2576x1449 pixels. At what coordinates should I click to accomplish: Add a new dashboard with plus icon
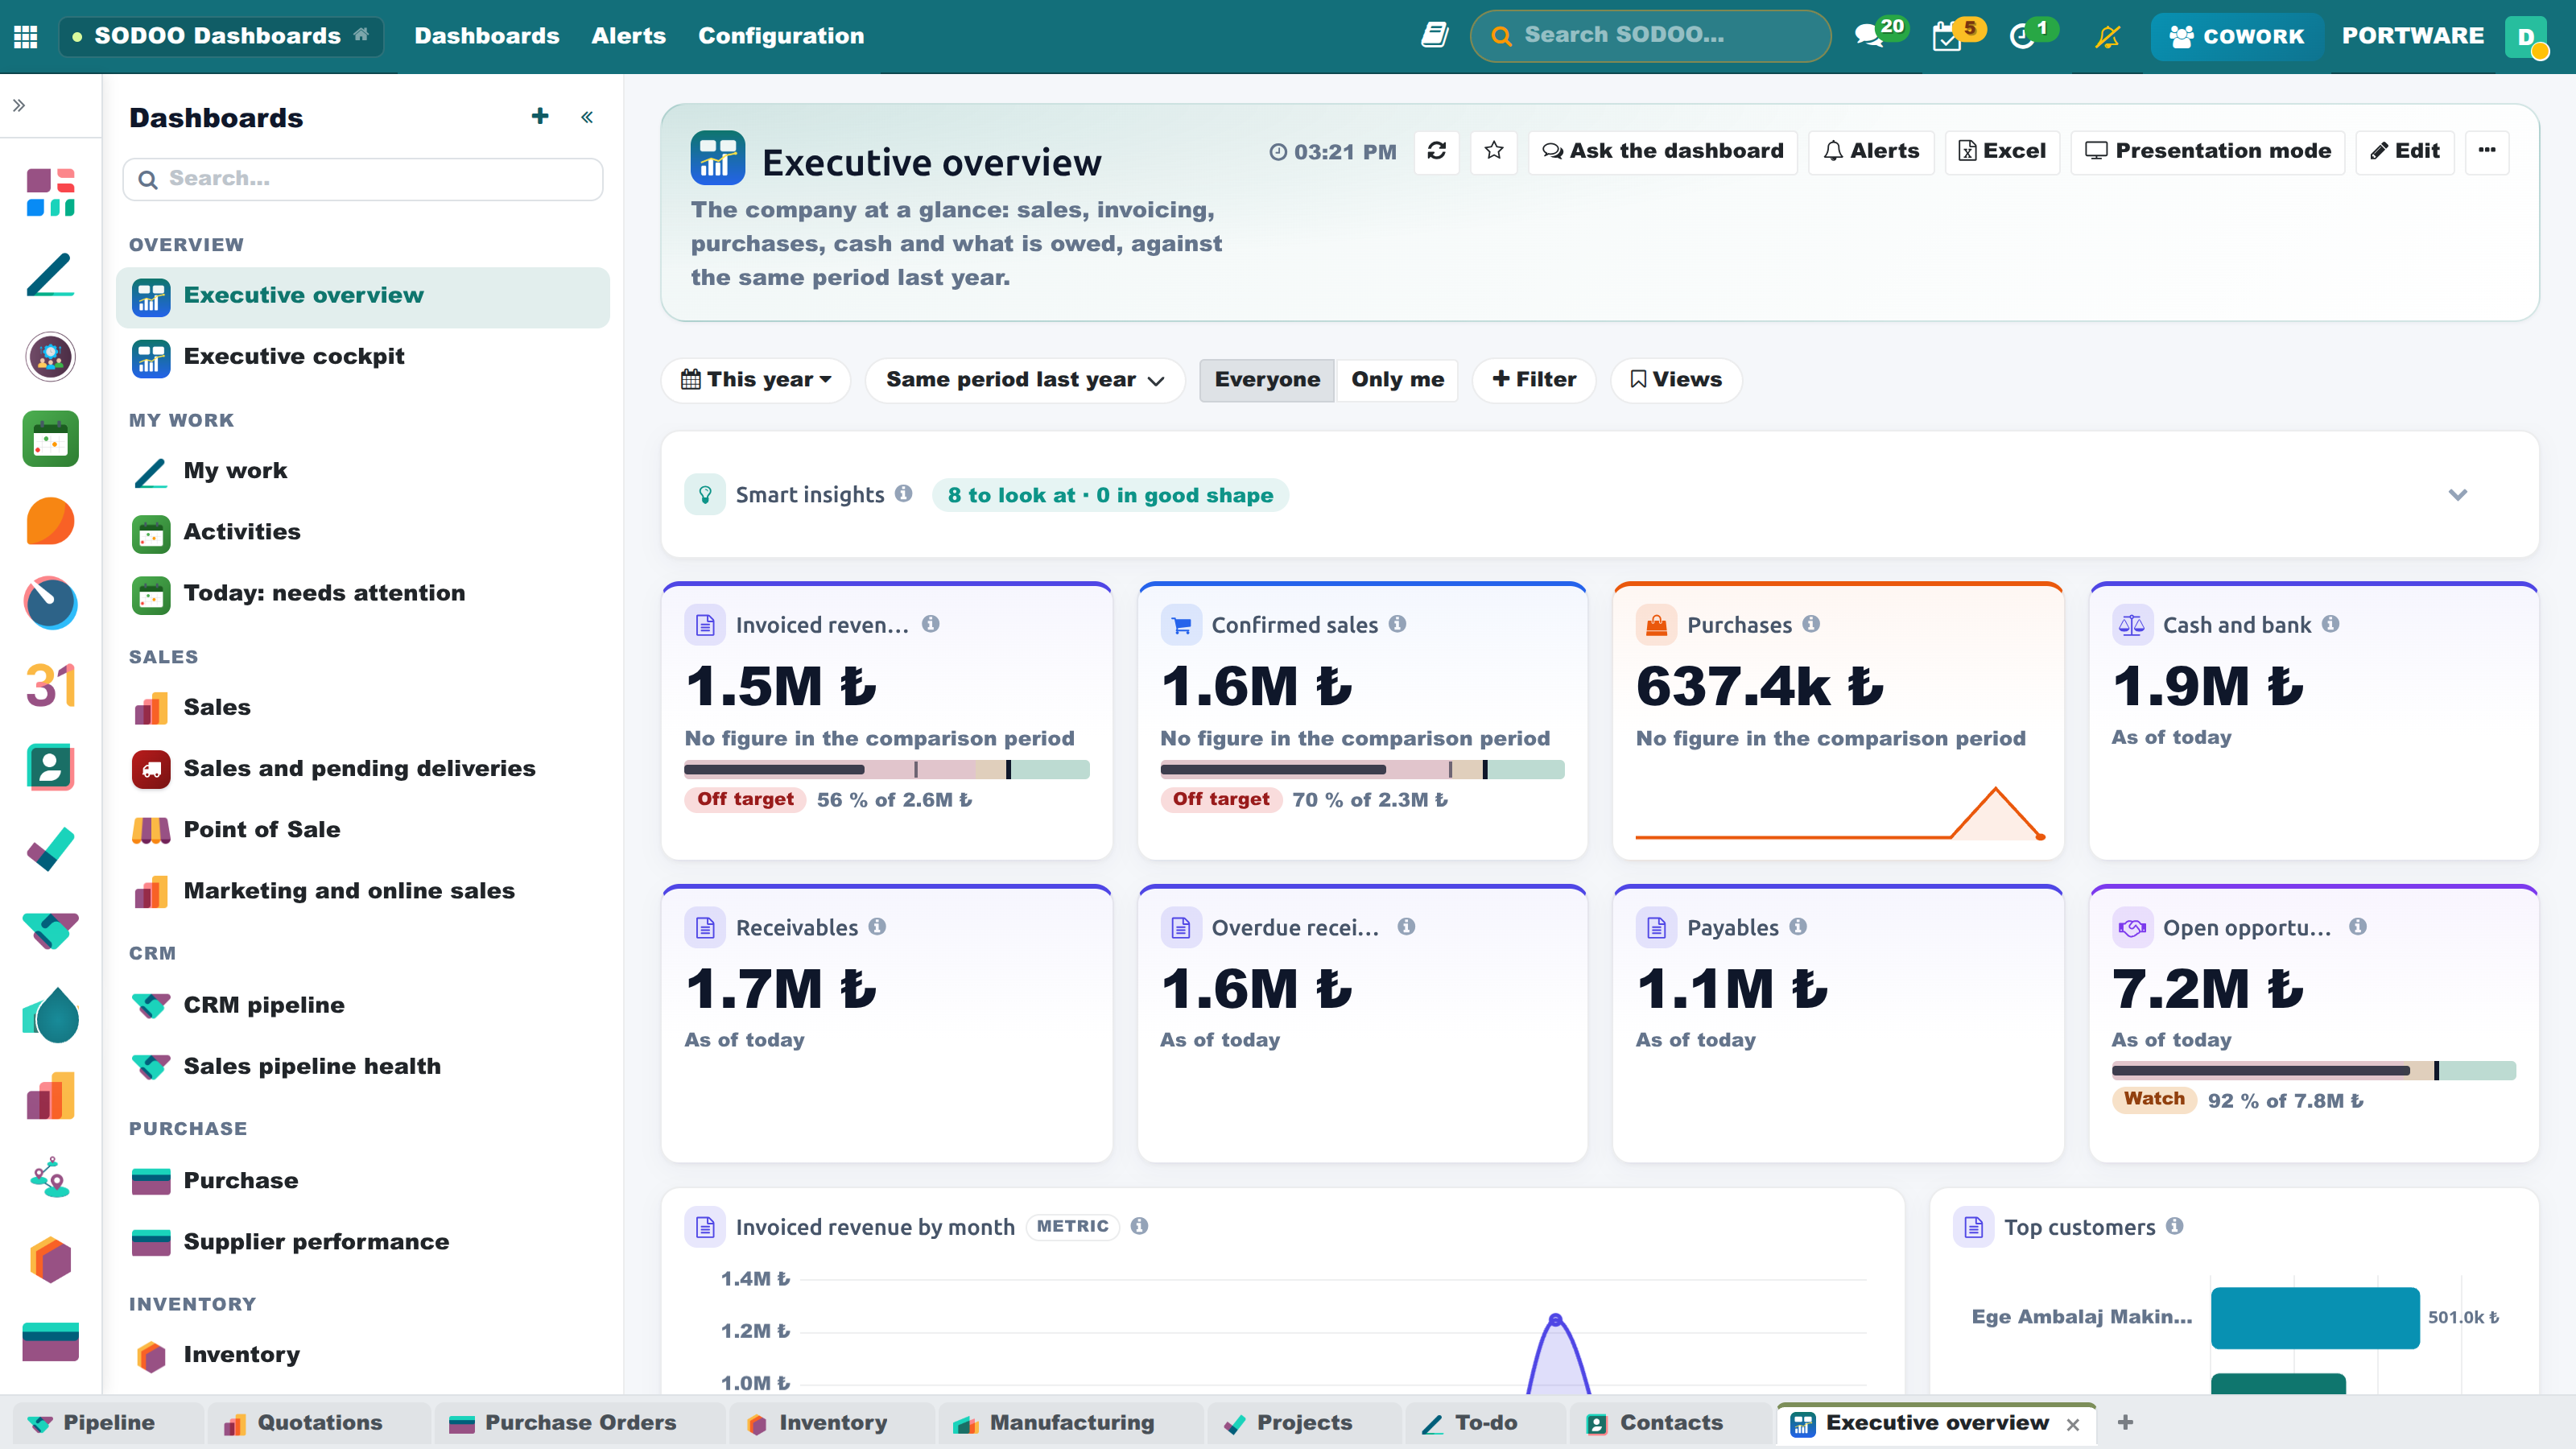point(540,117)
